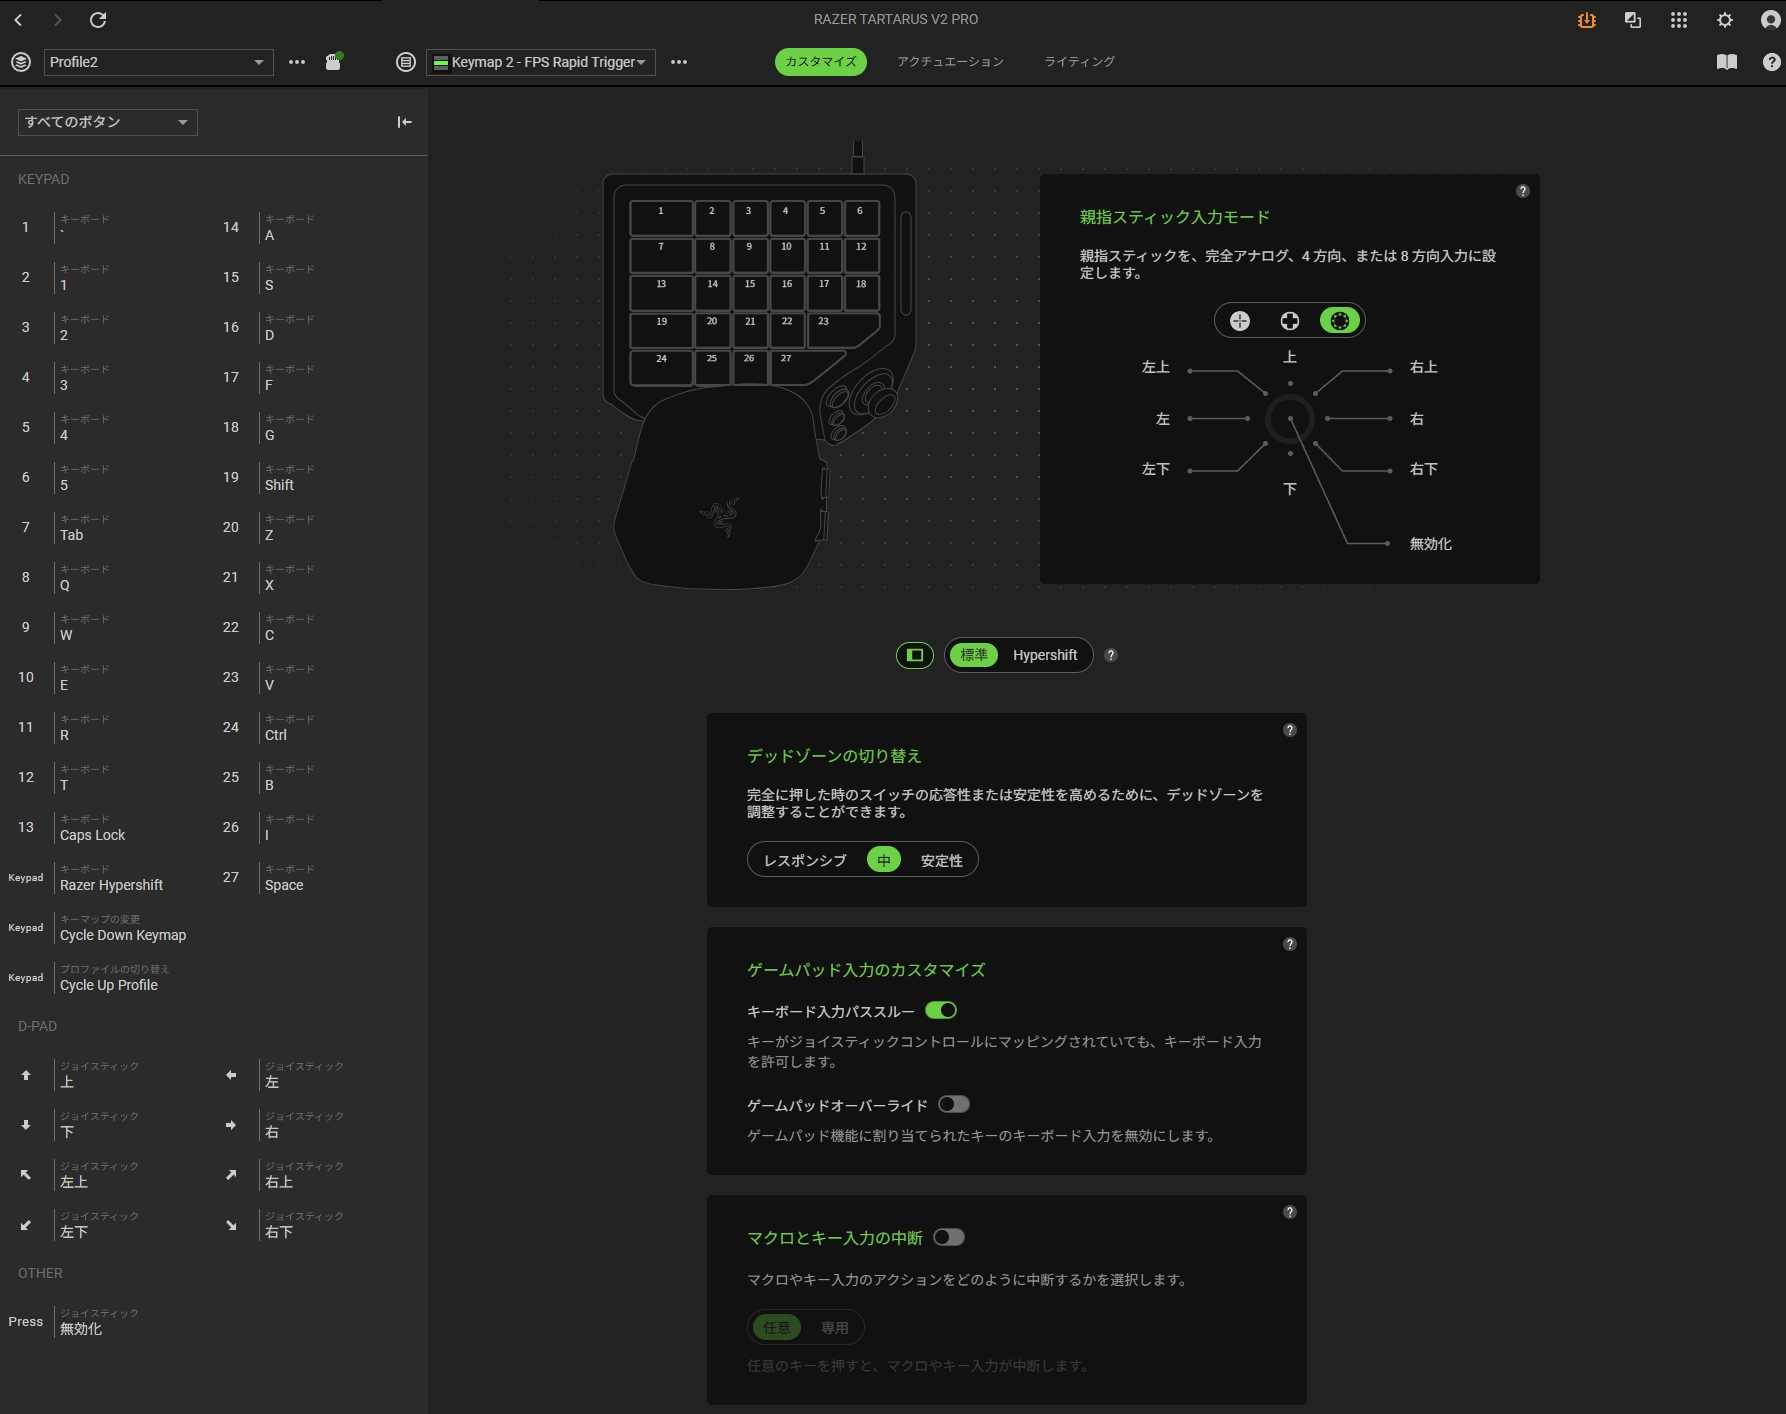Enable macro and key input interruption
Screen dimensions: 1786x1414
(x=949, y=1237)
